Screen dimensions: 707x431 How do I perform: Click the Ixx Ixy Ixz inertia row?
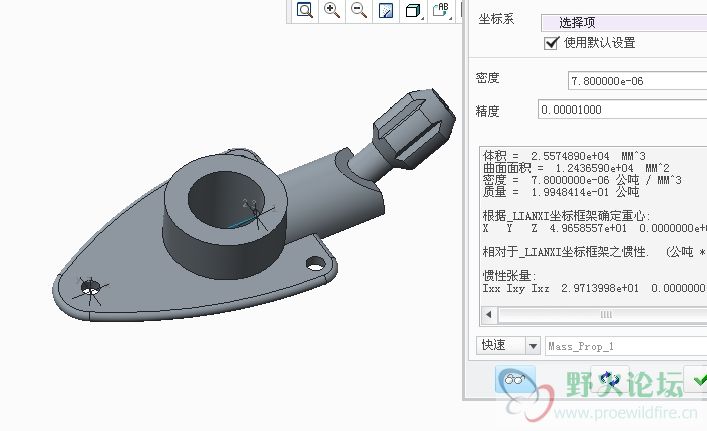[594, 288]
